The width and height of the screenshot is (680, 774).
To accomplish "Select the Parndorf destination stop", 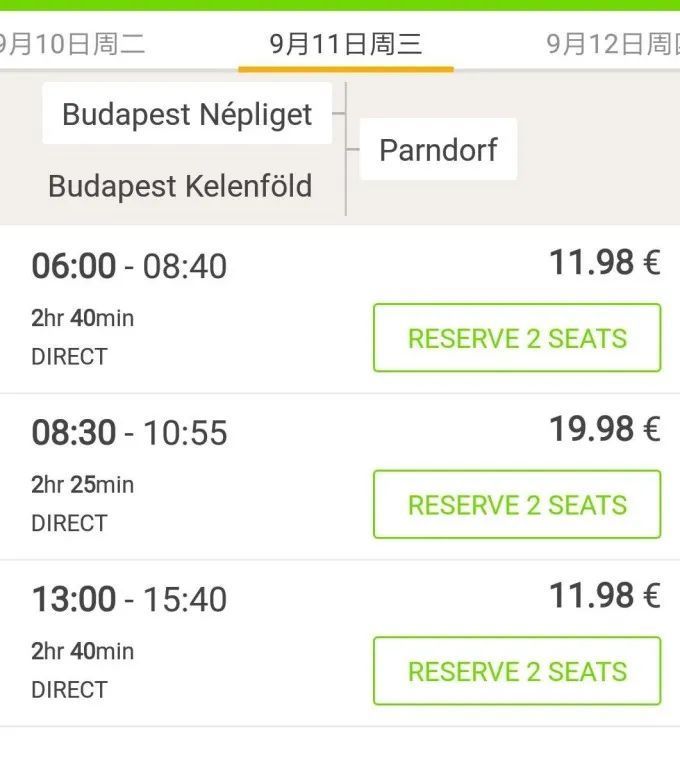I will pyautogui.click(x=438, y=150).
